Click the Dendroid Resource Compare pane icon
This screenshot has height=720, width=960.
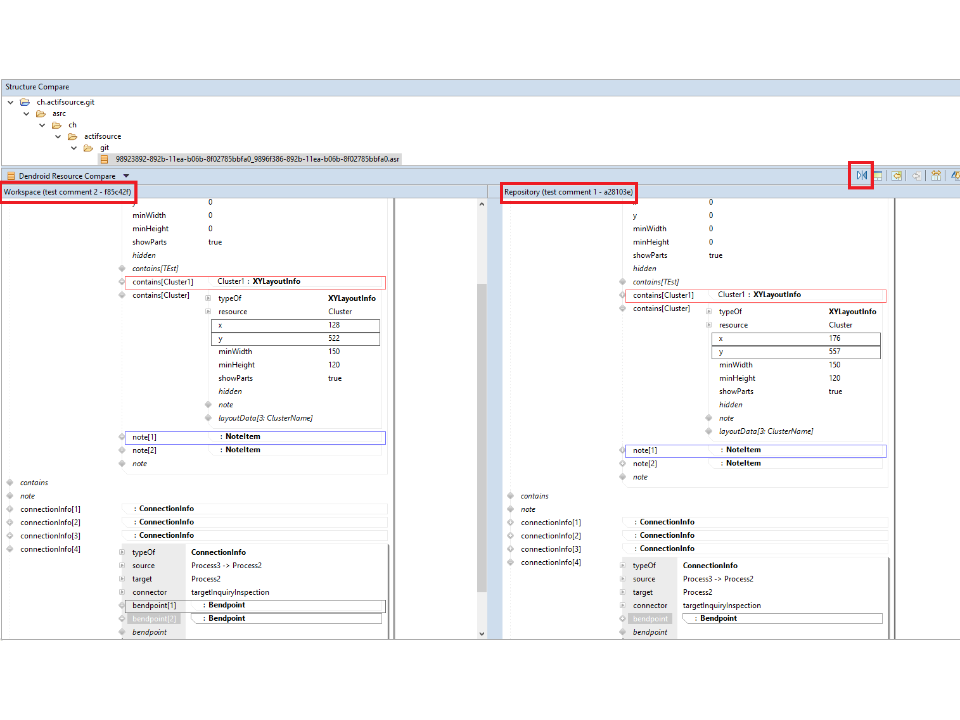click(11, 176)
